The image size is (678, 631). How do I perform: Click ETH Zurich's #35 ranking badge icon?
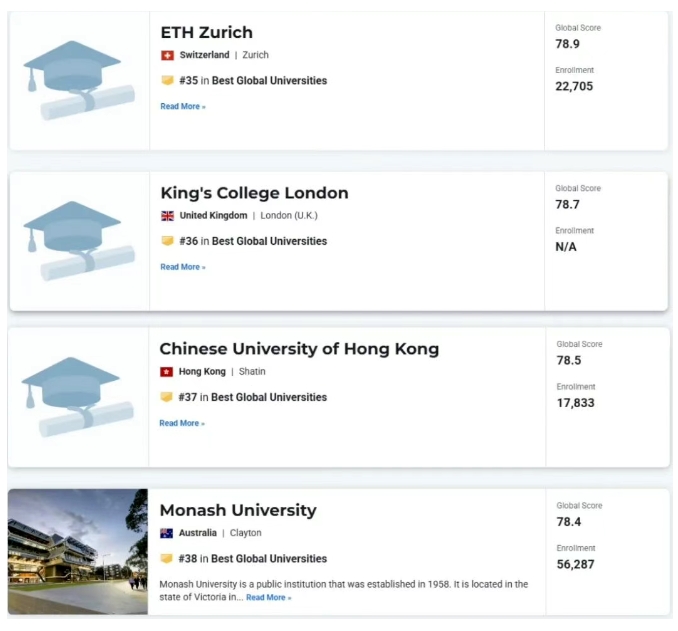coord(167,81)
